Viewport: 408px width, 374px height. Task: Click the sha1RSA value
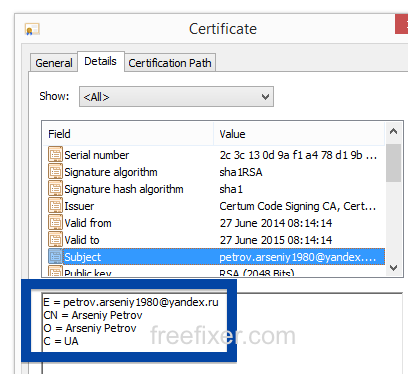coord(241,172)
